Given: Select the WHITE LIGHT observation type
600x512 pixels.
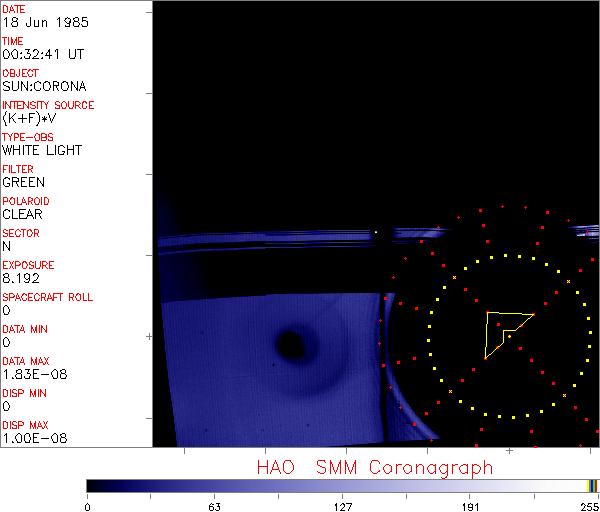Looking at the screenshot, I should click(42, 150).
